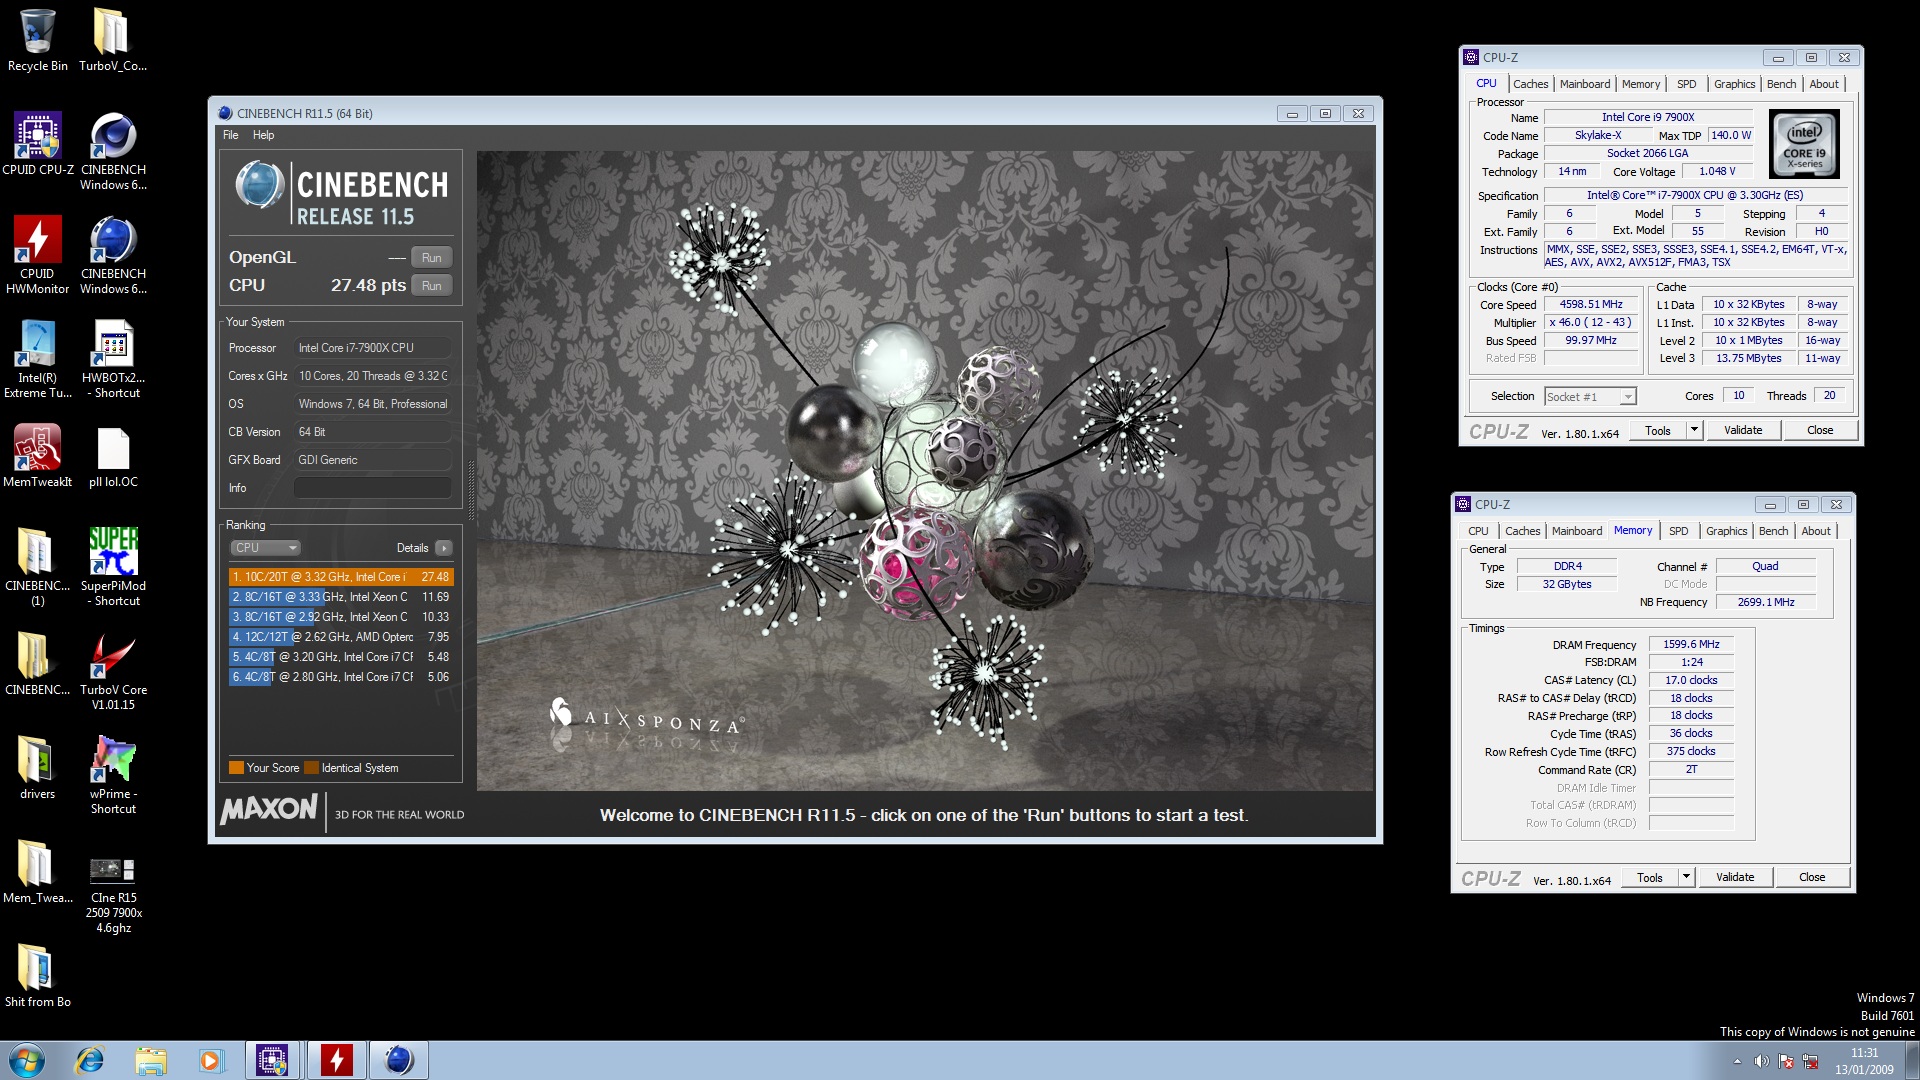
Task: Open the Recycle Bin desktop icon
Action: [38, 40]
